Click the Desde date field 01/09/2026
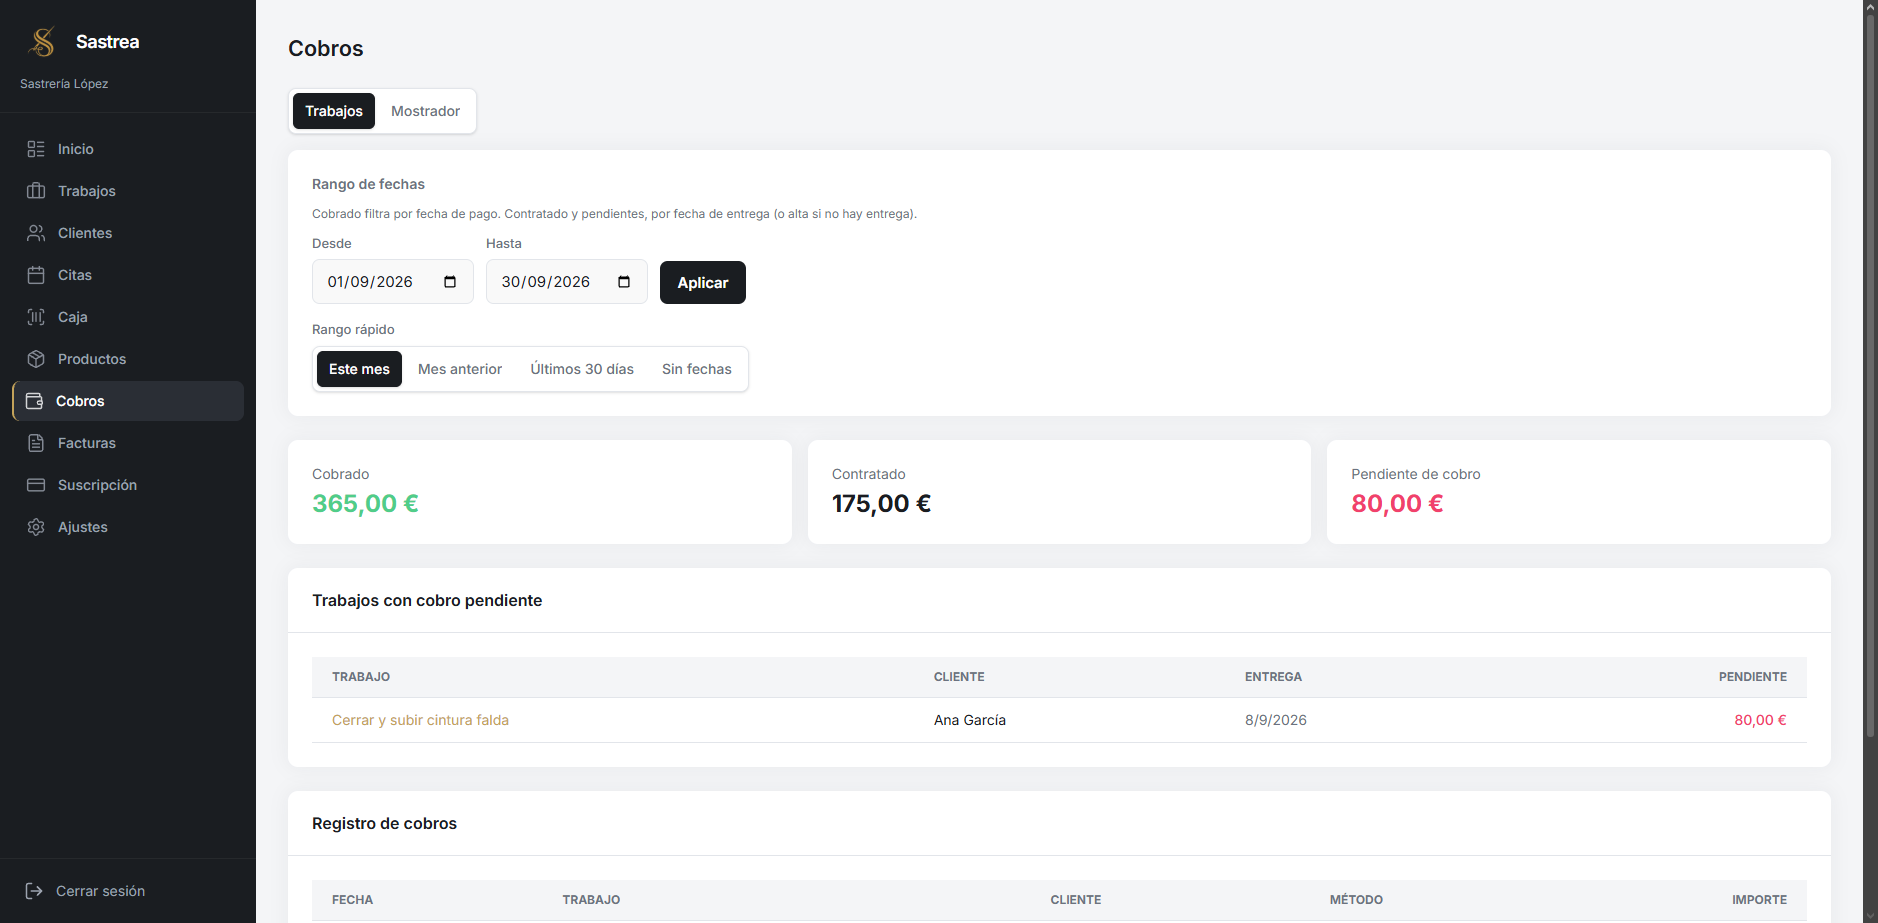 pyautogui.click(x=392, y=282)
